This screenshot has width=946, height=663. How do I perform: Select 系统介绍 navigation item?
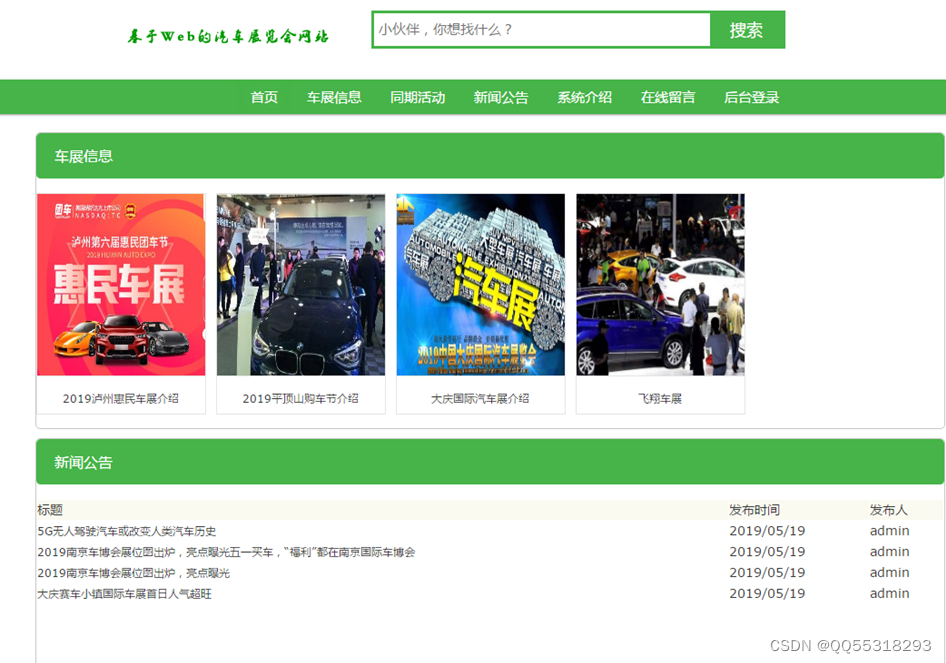point(584,97)
